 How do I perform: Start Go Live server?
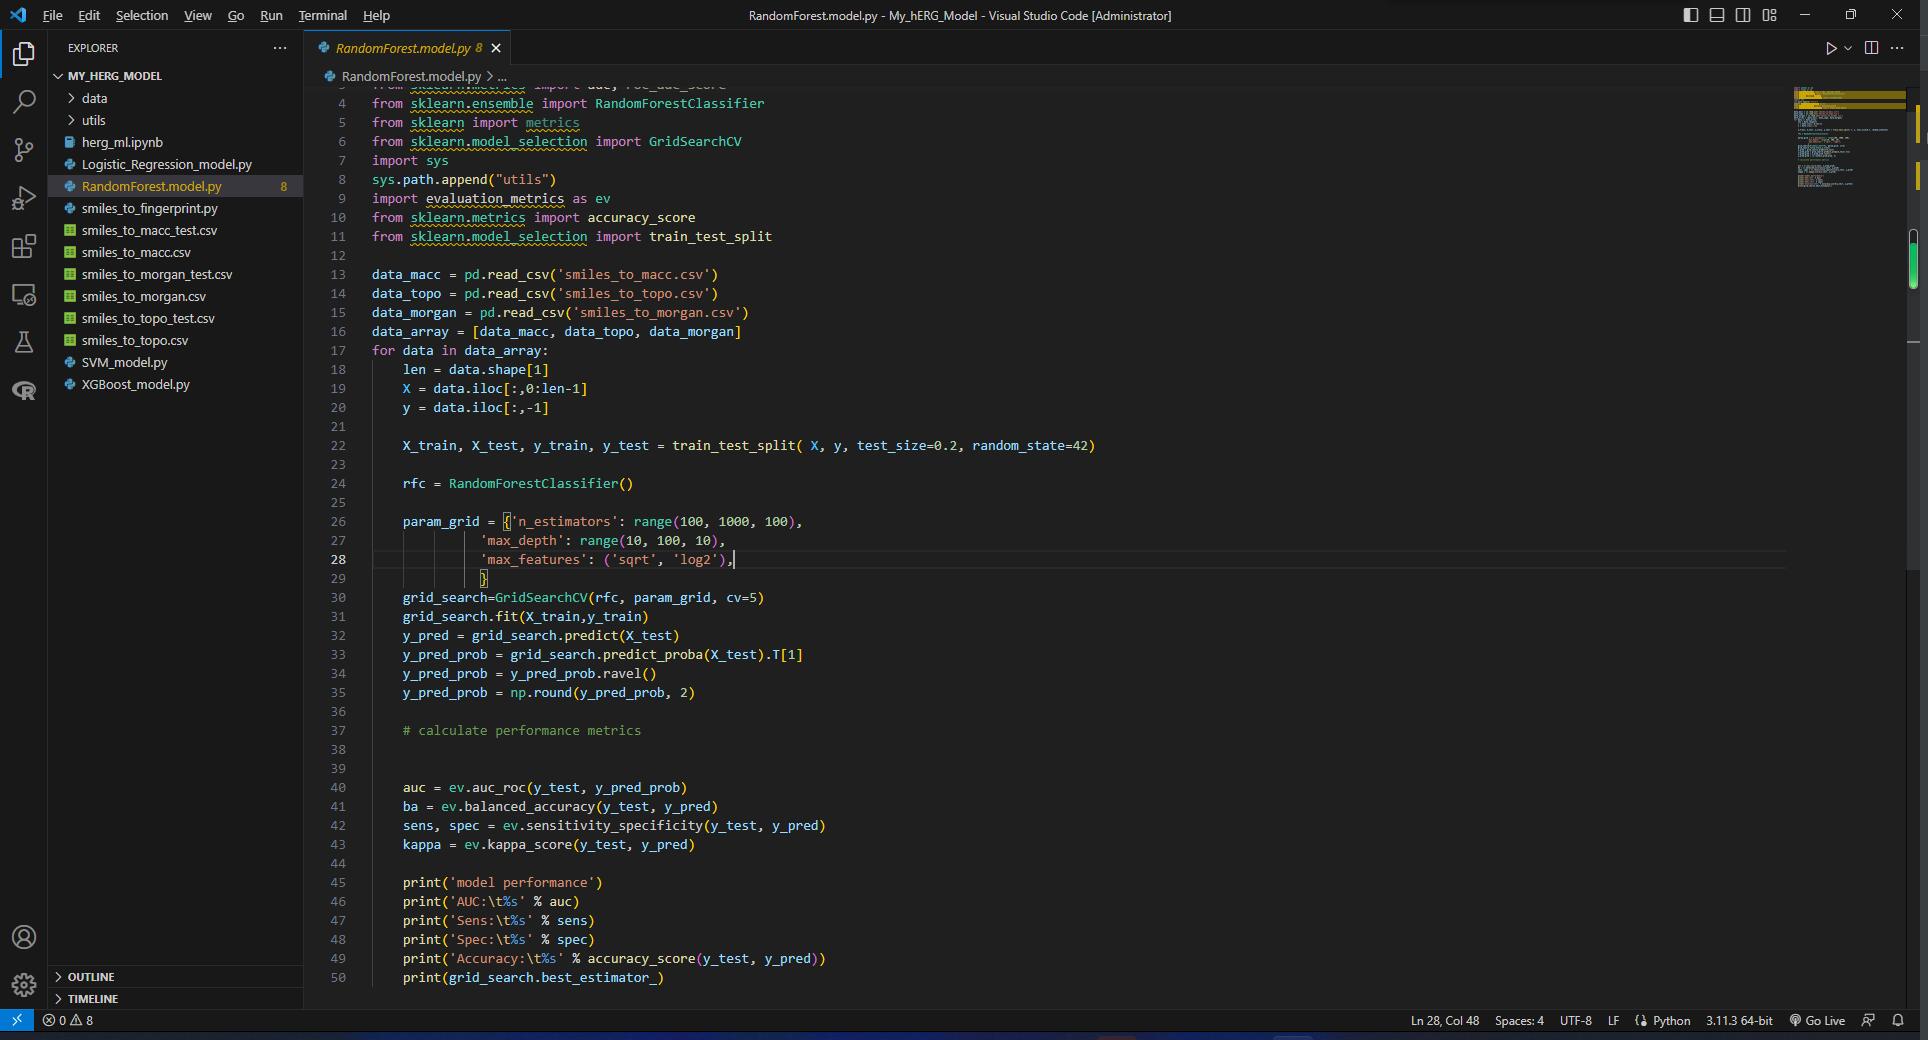(1817, 1020)
